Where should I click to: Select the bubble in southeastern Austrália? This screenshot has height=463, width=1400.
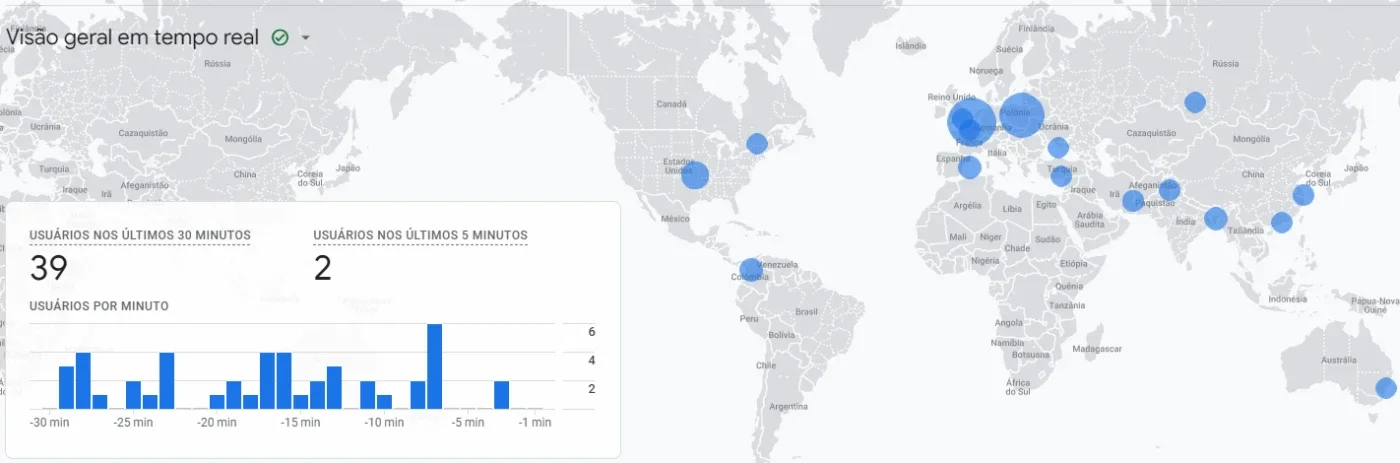click(x=1385, y=388)
